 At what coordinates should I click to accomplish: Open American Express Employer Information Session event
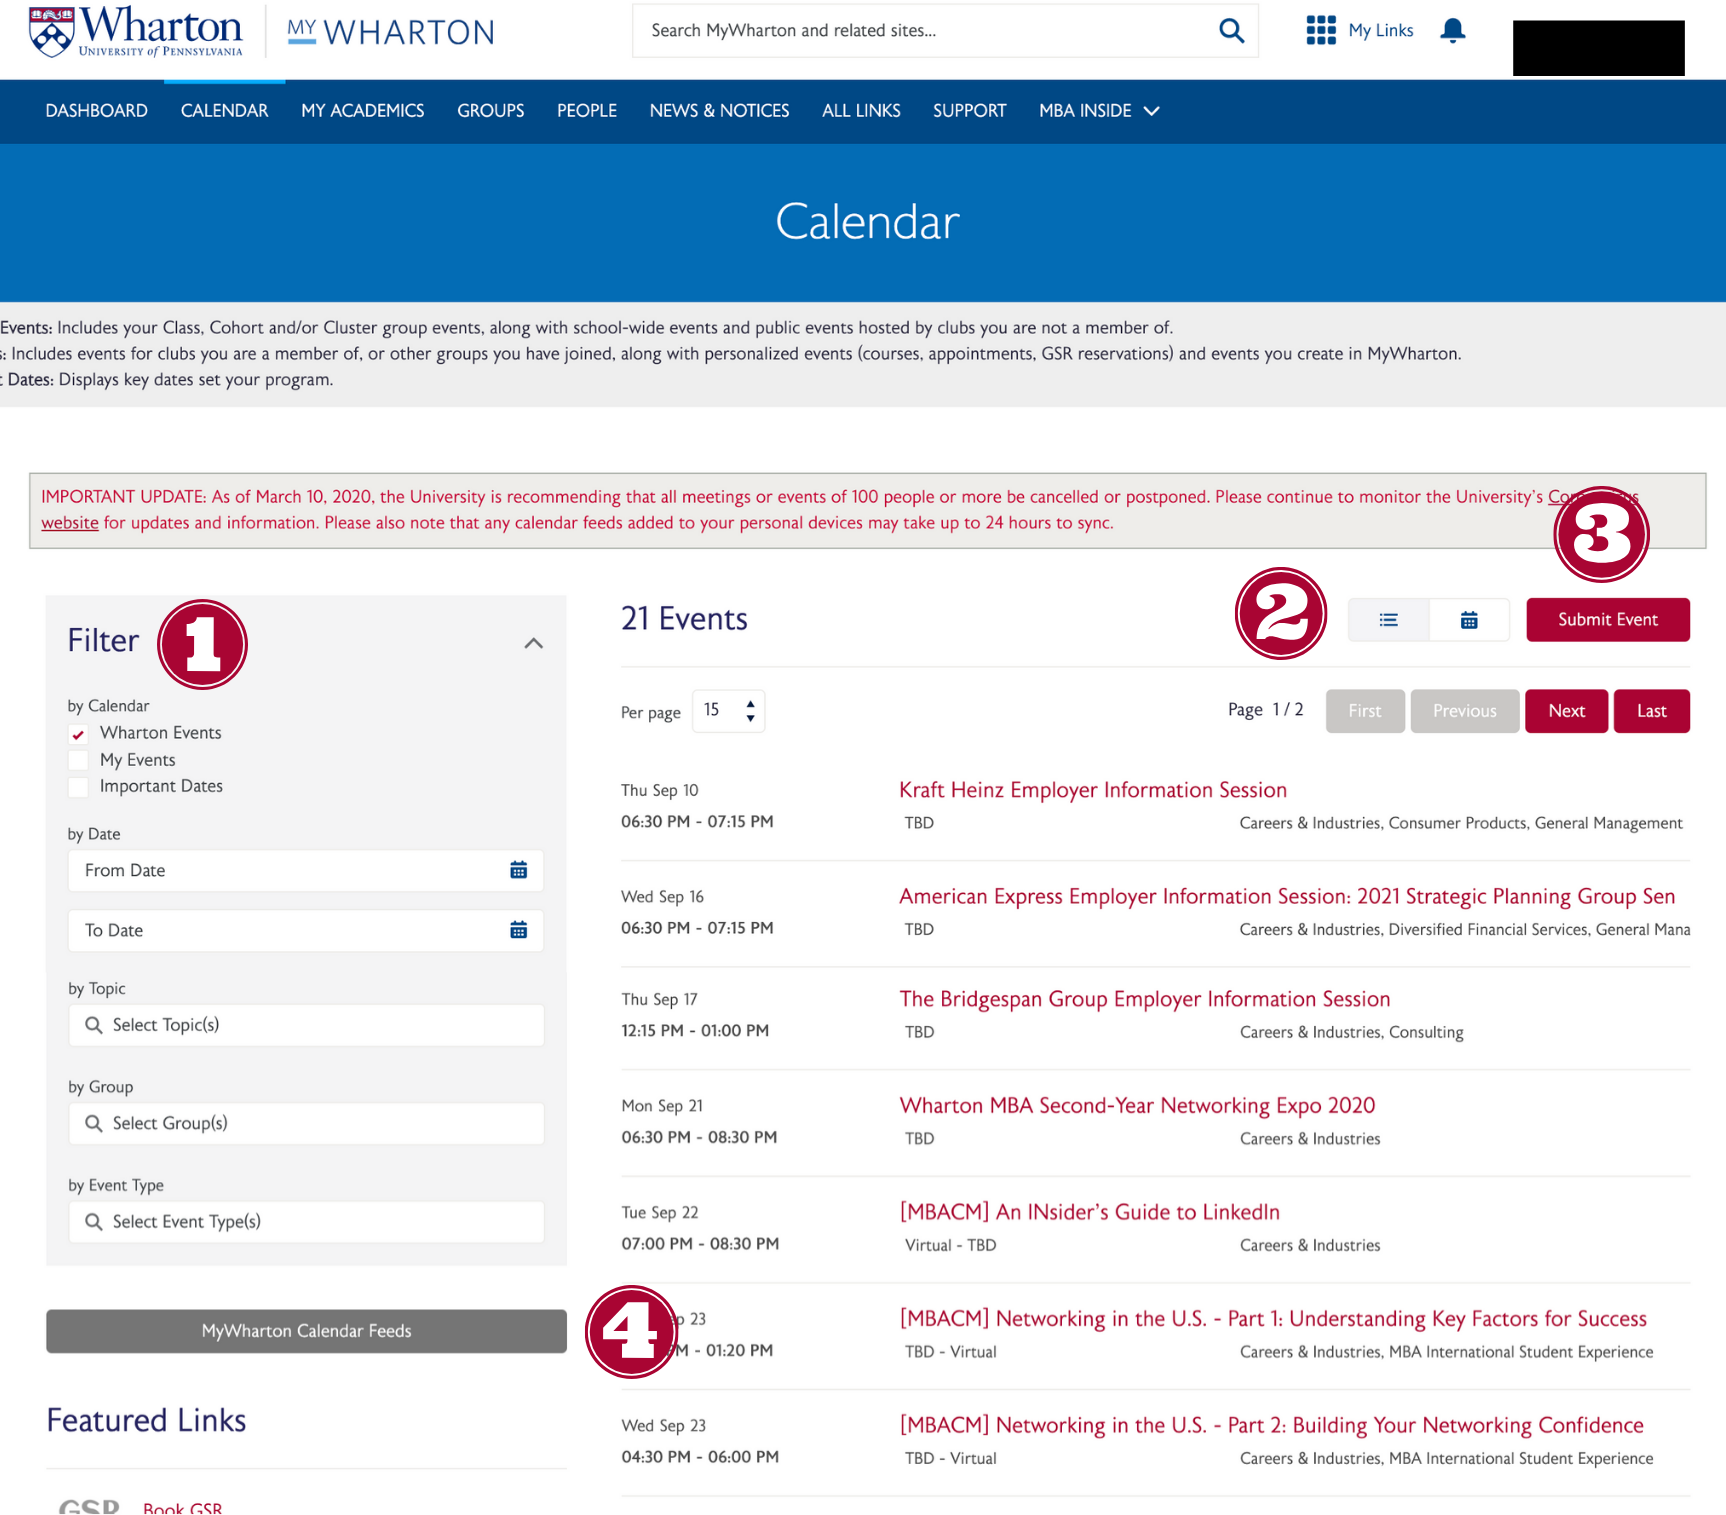(x=1287, y=897)
